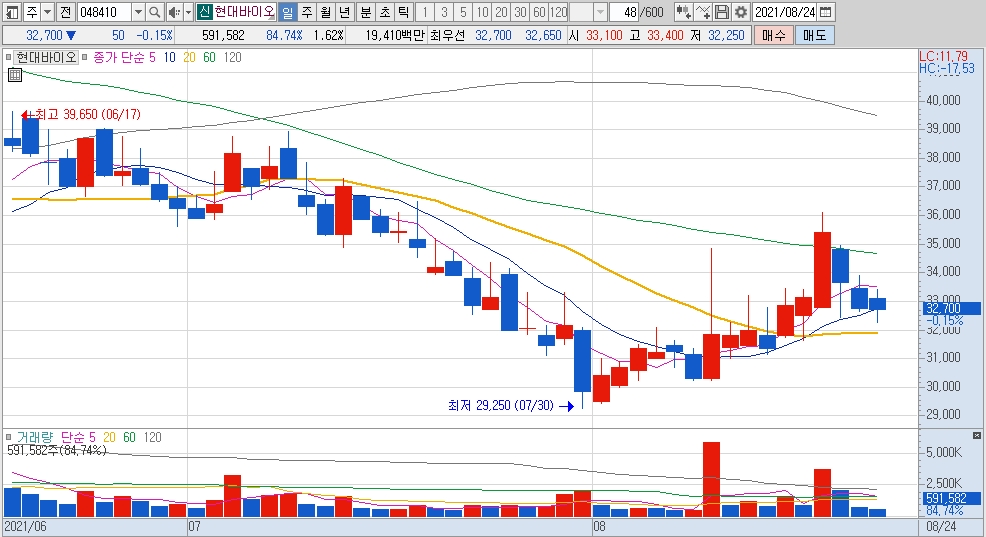Toggle the 전 button next to stock code

click(66, 12)
